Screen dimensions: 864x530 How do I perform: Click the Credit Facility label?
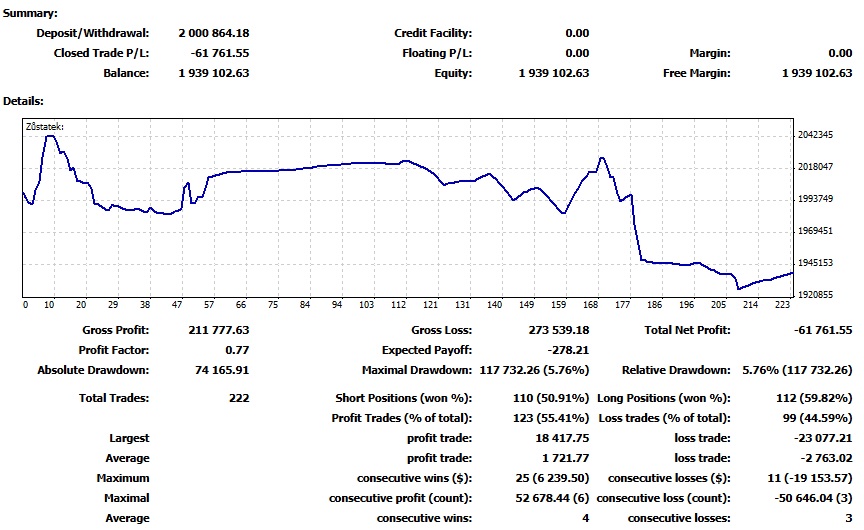433,33
